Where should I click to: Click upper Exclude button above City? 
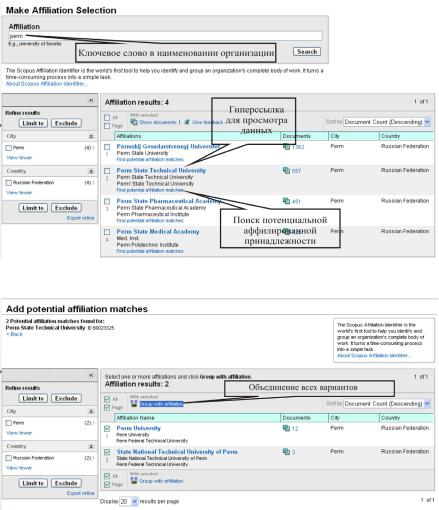(66, 123)
